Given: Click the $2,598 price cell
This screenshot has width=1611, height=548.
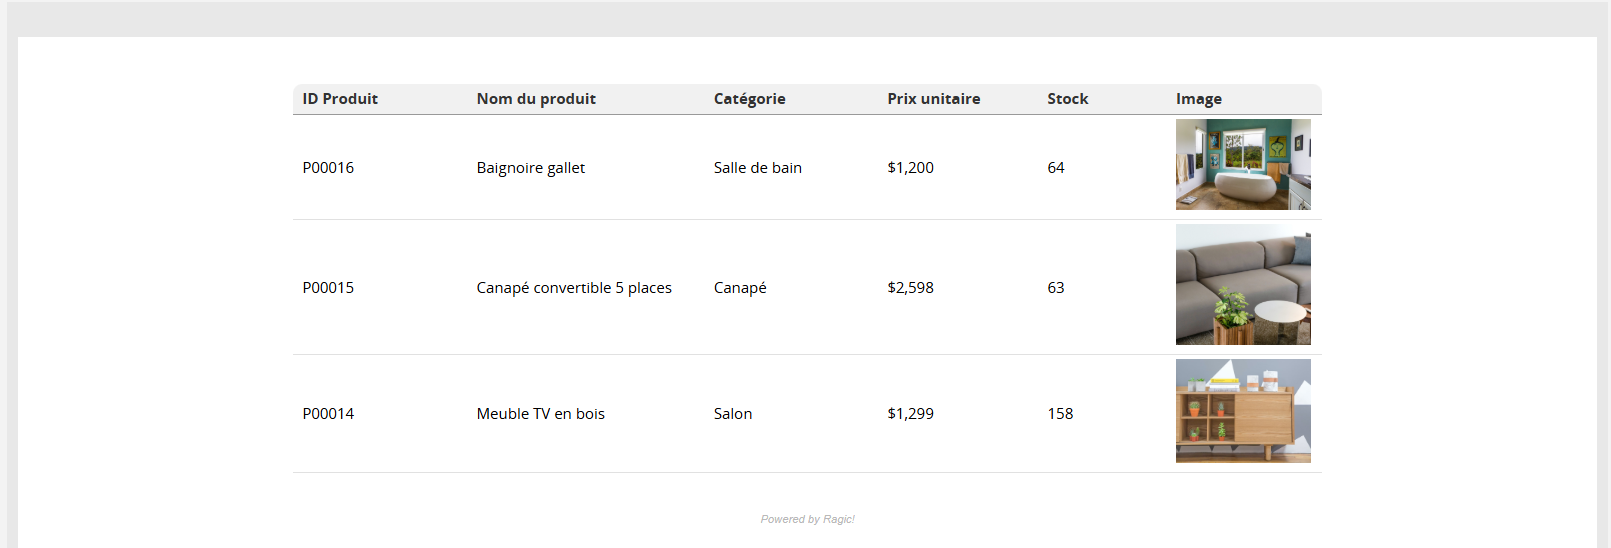Looking at the screenshot, I should [911, 288].
